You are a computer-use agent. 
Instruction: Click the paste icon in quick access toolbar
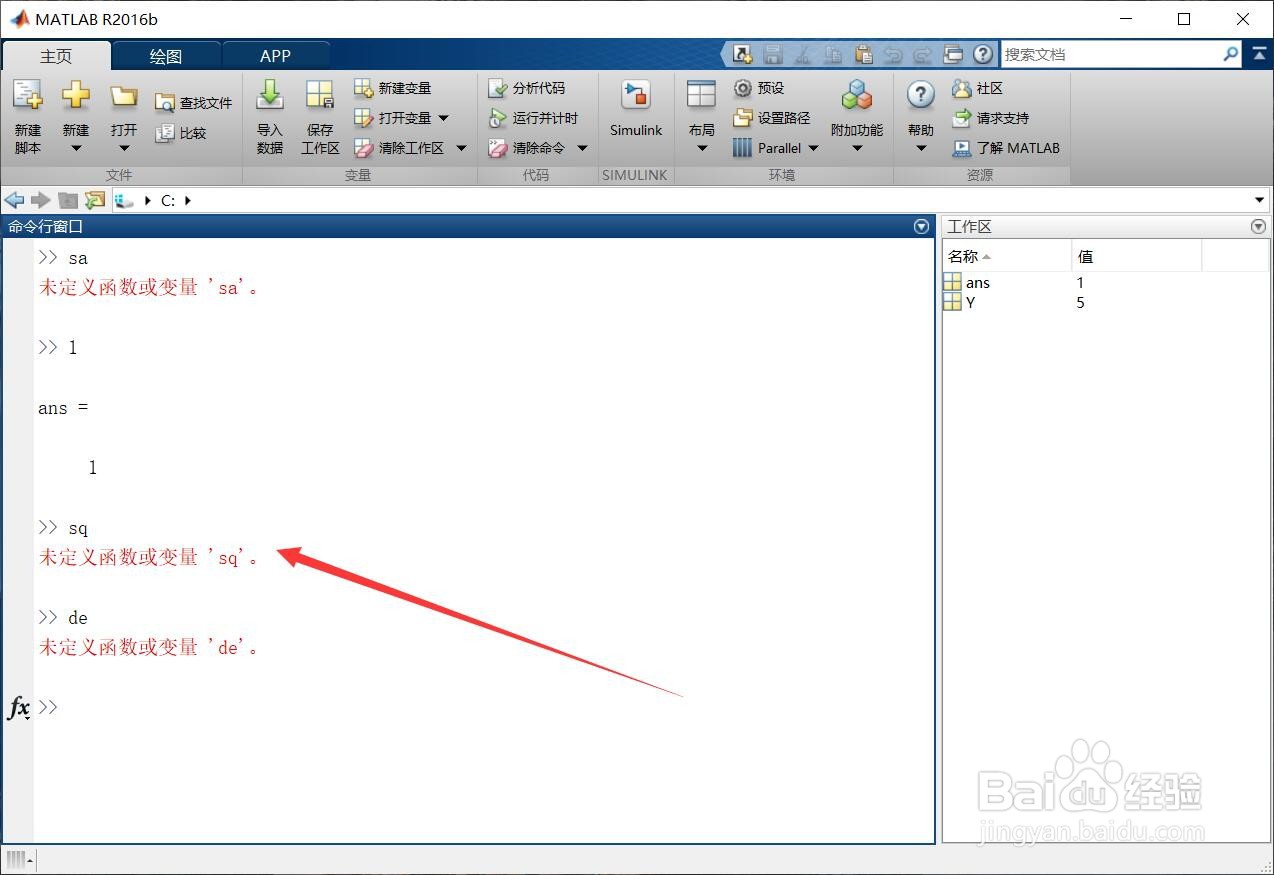[x=864, y=54]
